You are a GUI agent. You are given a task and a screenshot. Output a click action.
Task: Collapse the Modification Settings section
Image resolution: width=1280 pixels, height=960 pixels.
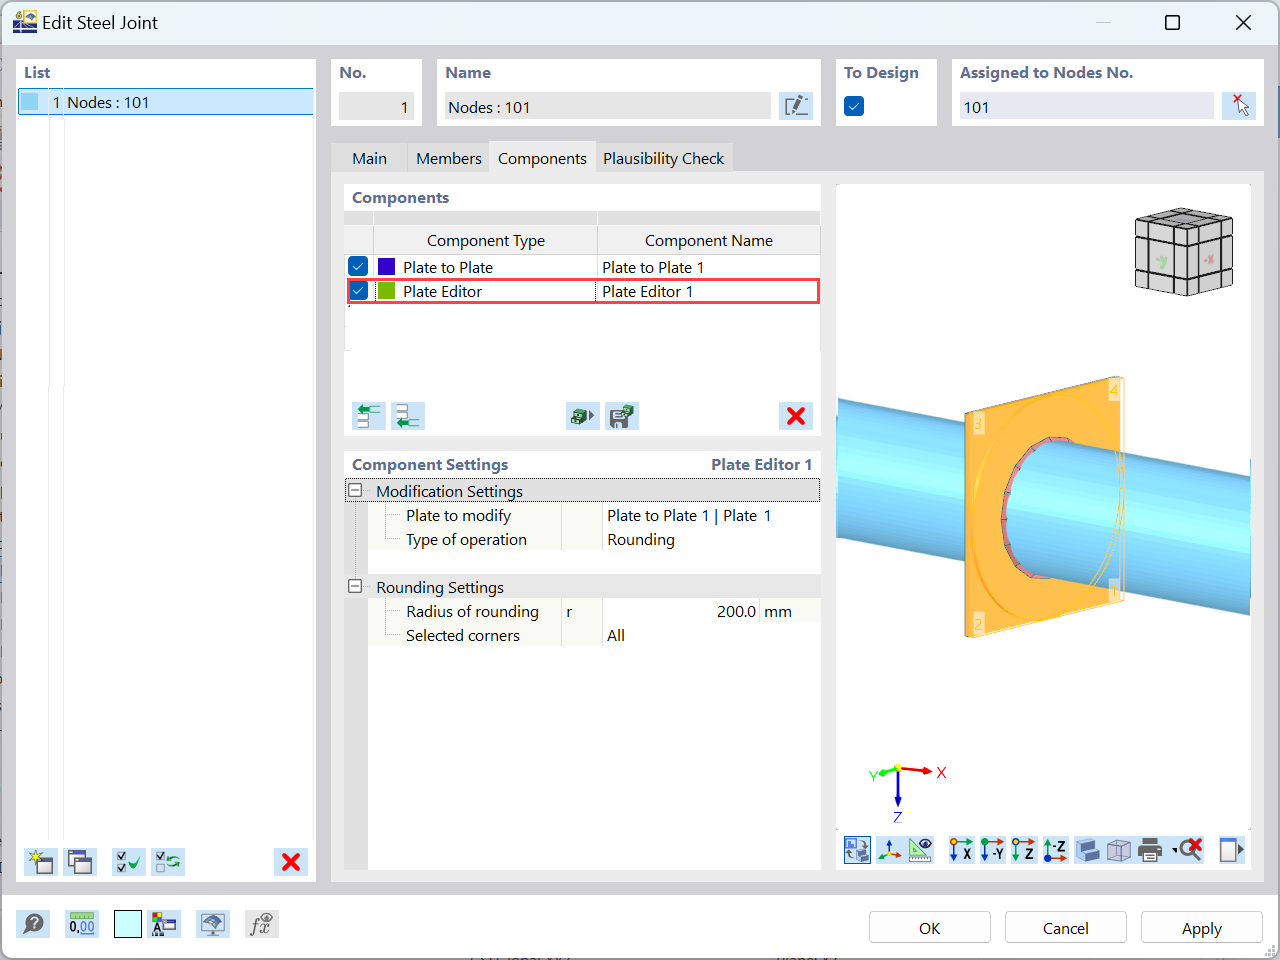355,490
